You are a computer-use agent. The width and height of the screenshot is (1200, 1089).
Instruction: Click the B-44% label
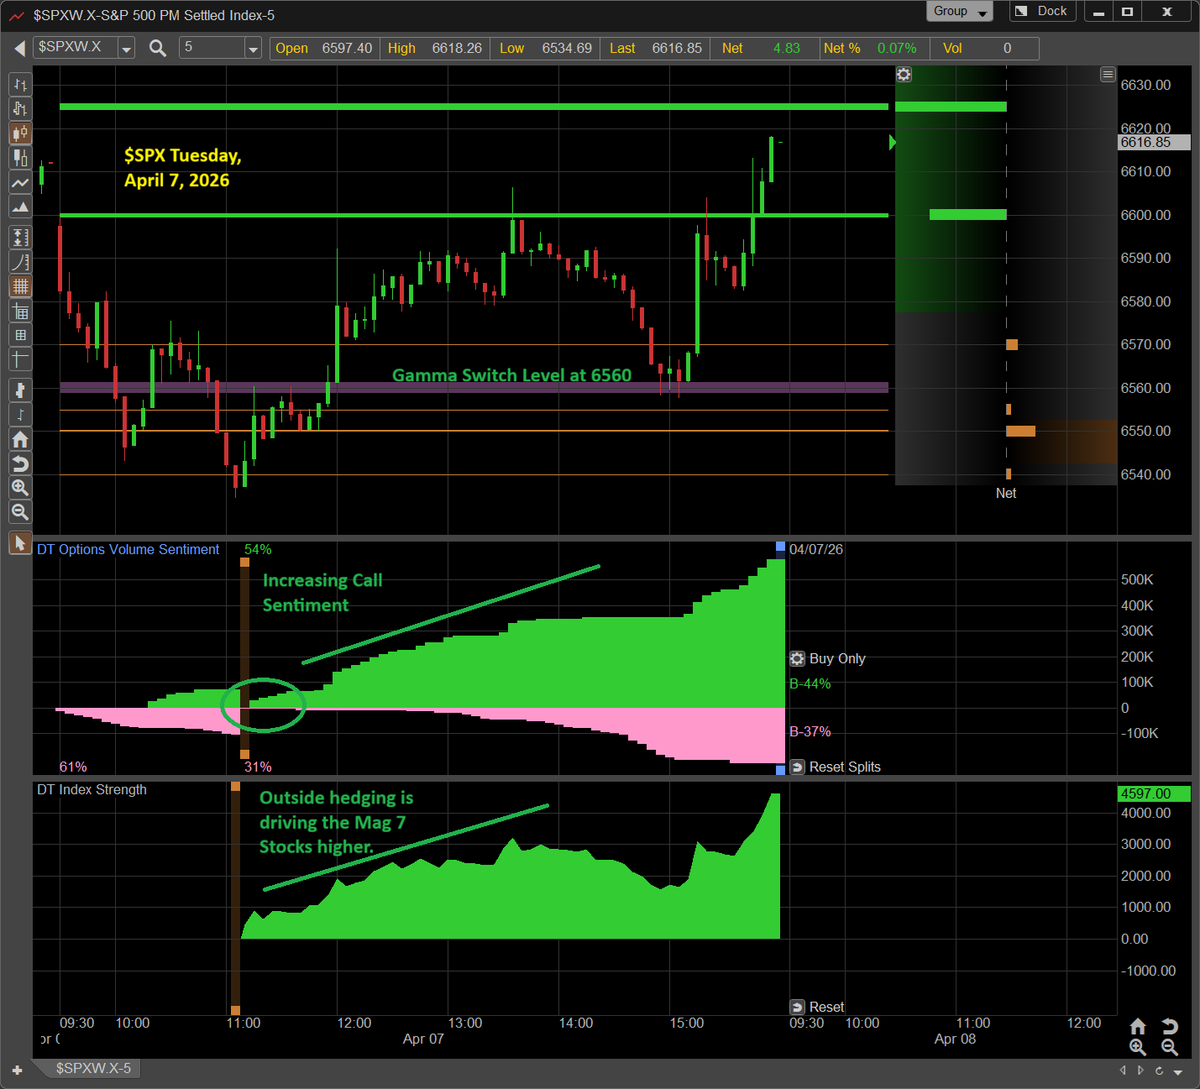(810, 684)
